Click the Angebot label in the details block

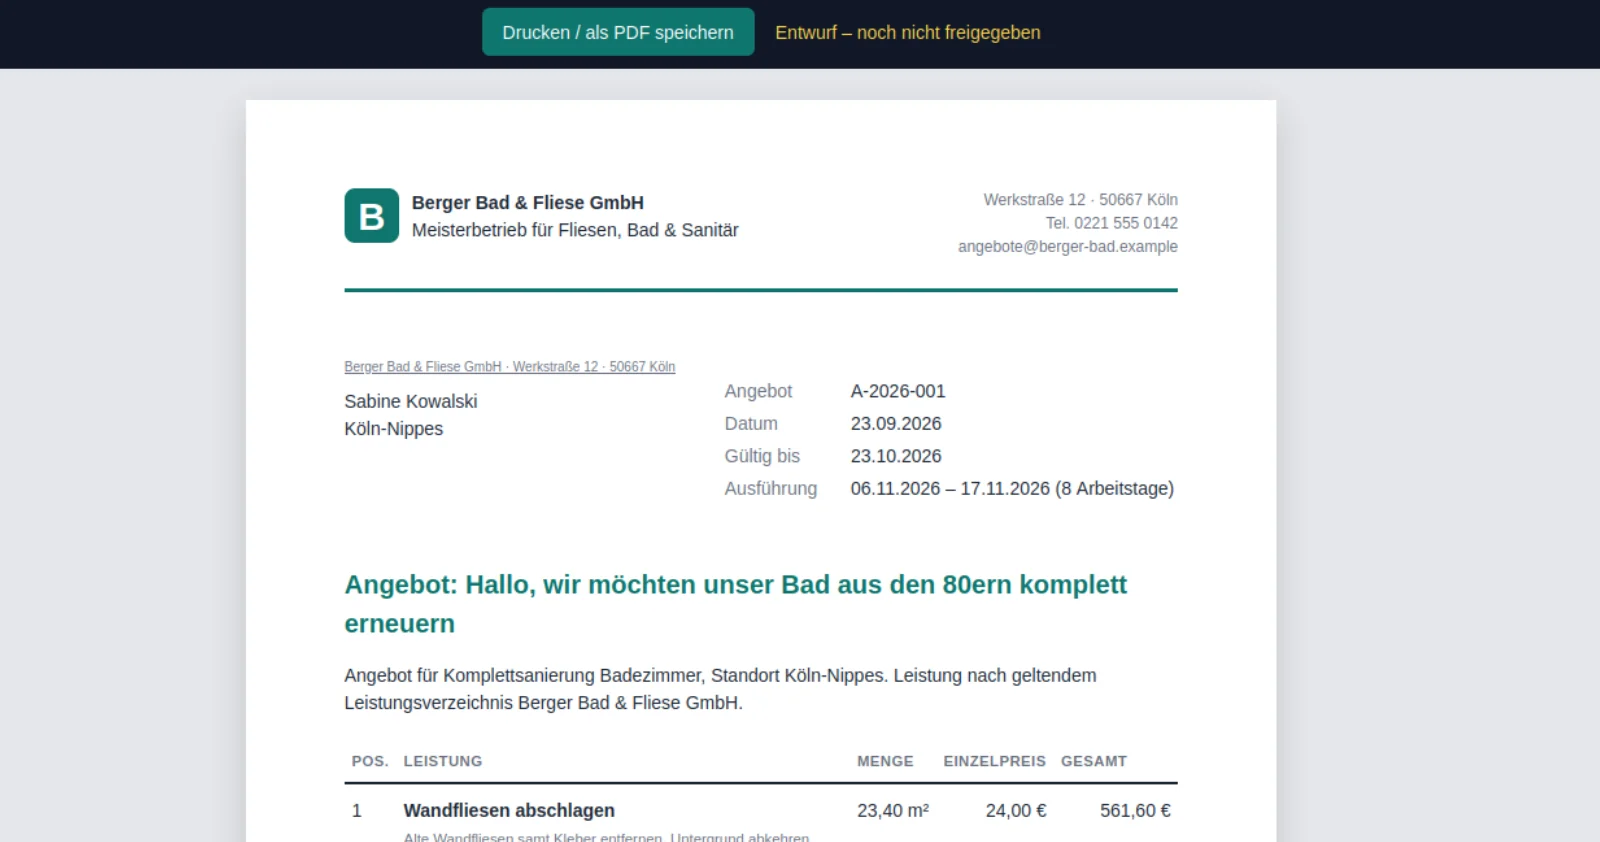click(758, 391)
